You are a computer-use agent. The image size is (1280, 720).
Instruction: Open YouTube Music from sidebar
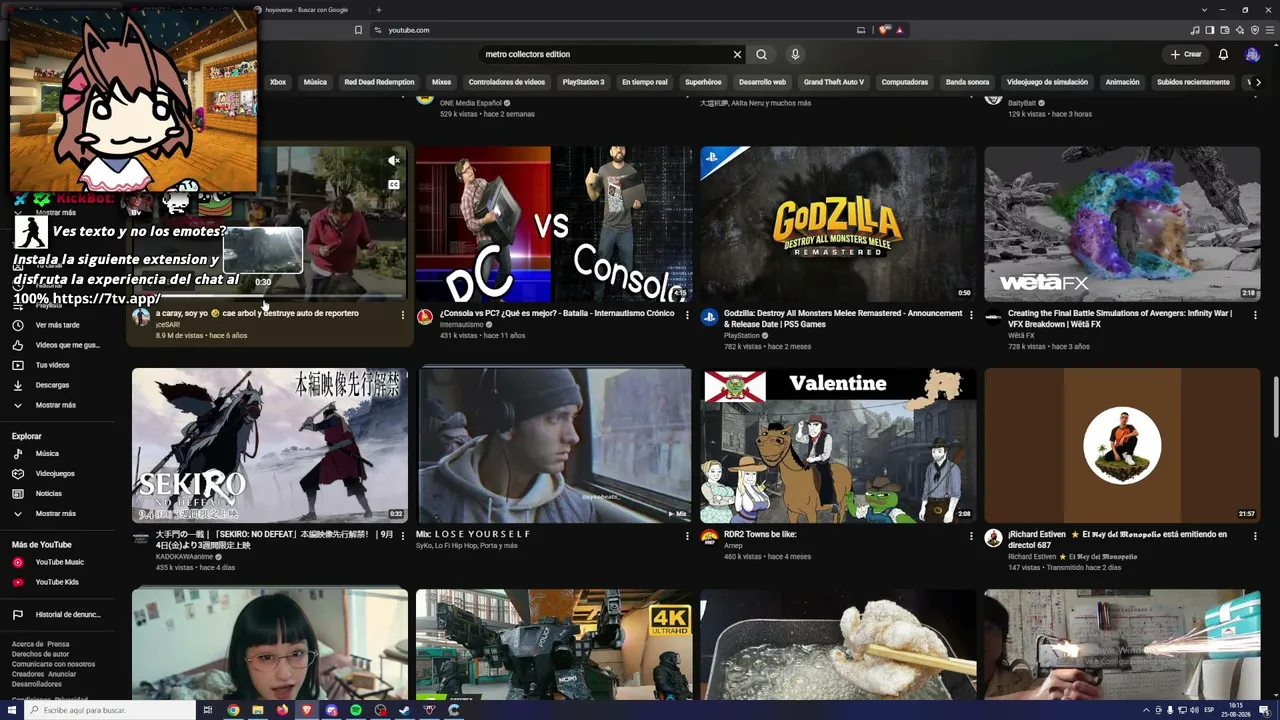coord(60,562)
